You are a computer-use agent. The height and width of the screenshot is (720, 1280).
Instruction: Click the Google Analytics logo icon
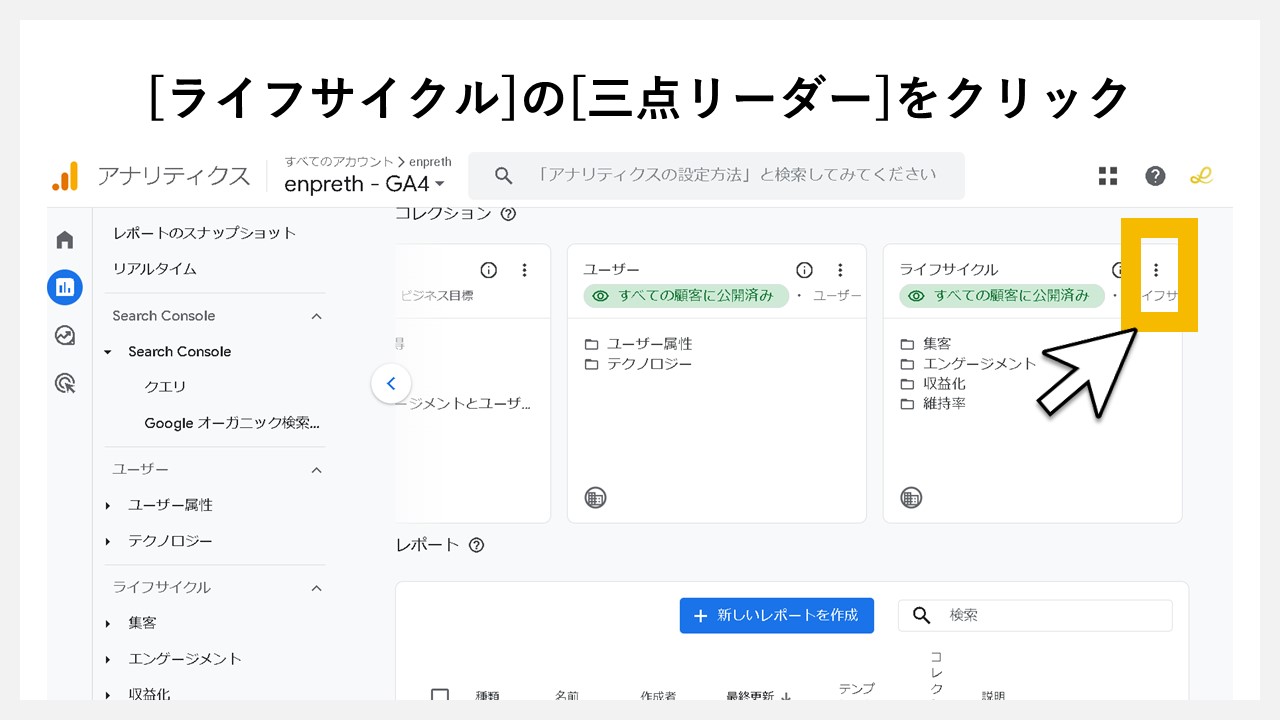point(66,176)
